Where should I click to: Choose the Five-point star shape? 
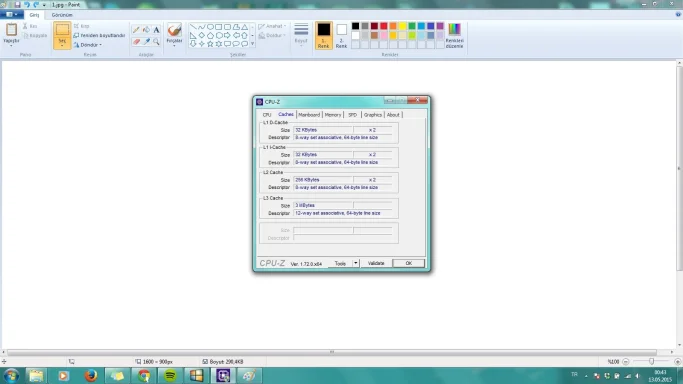(x=210, y=44)
